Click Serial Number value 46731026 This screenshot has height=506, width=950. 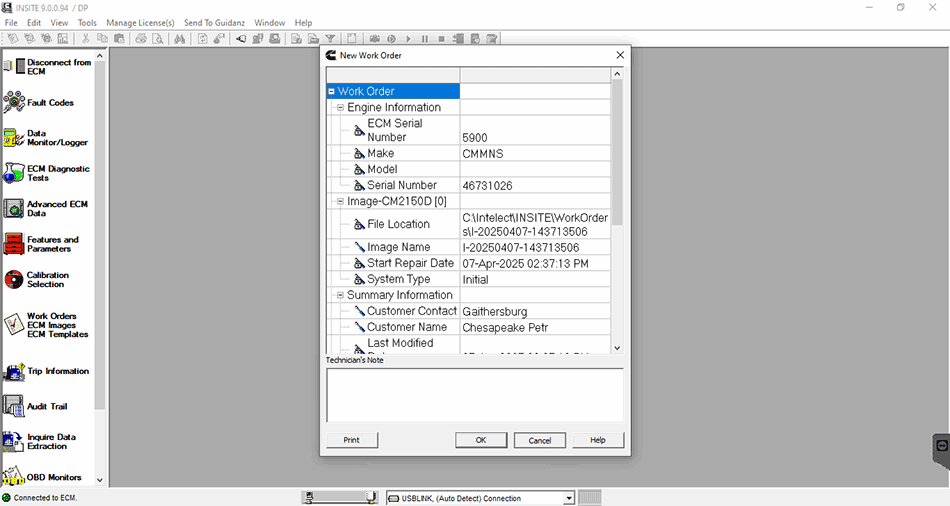487,185
